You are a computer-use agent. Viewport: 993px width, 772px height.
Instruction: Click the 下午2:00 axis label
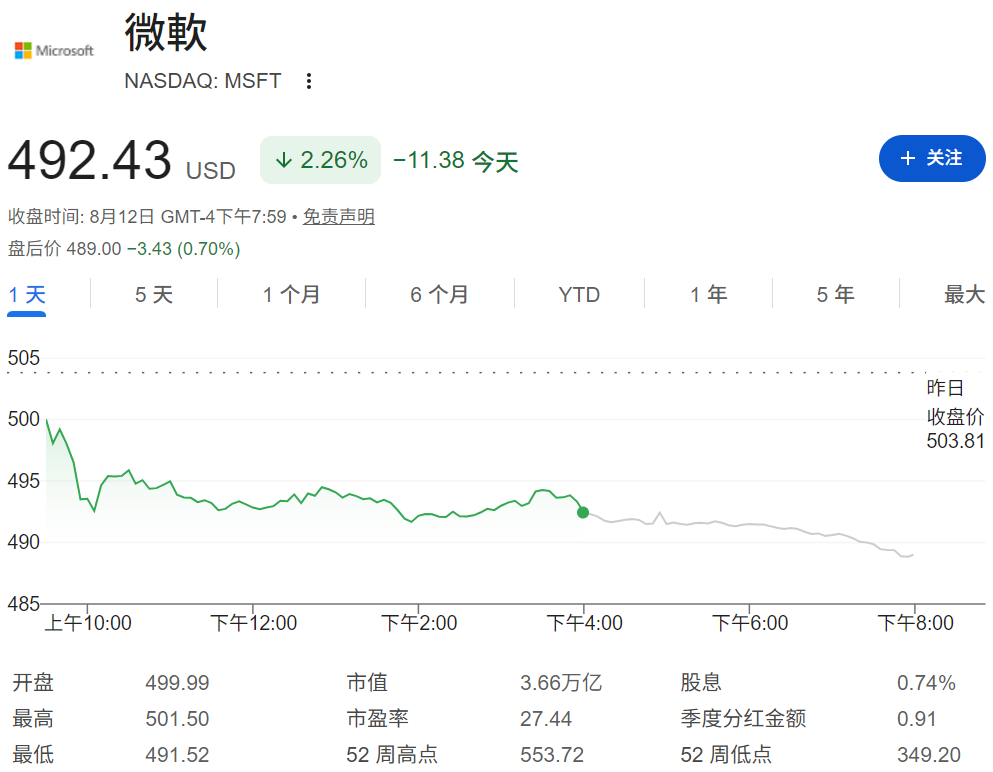coord(419,623)
